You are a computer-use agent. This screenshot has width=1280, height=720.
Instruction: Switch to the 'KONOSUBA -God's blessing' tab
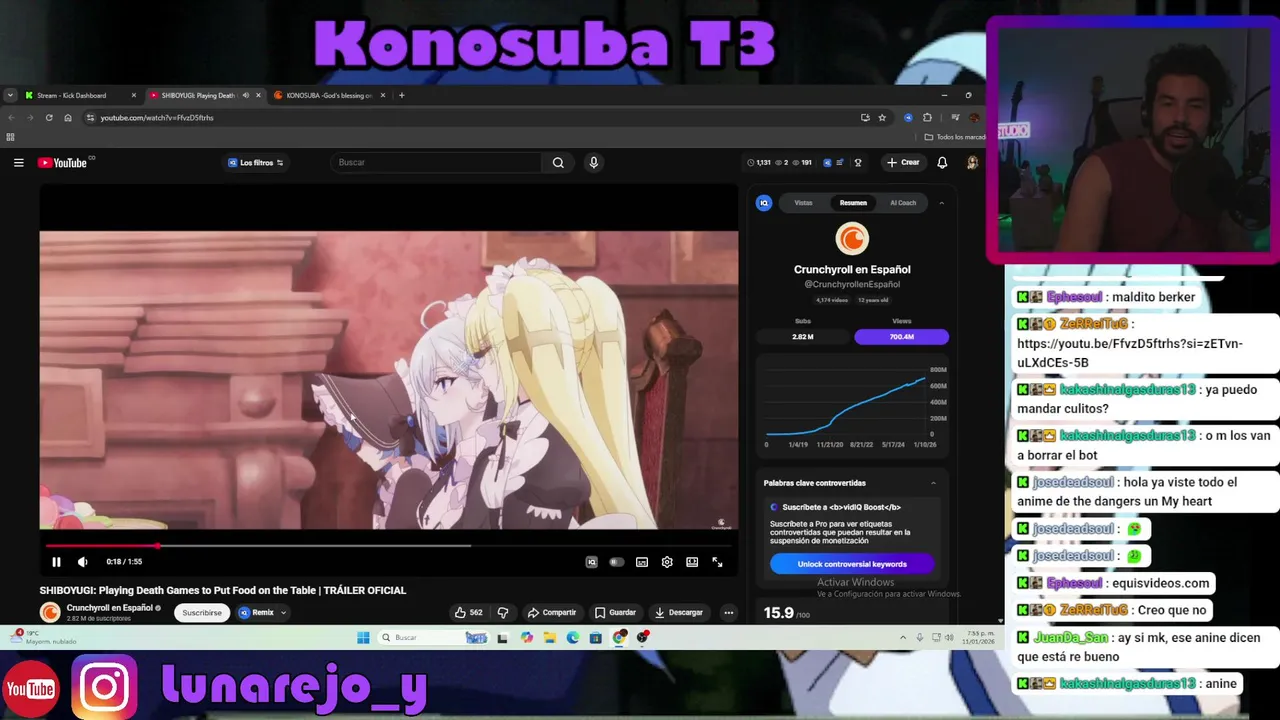328,95
